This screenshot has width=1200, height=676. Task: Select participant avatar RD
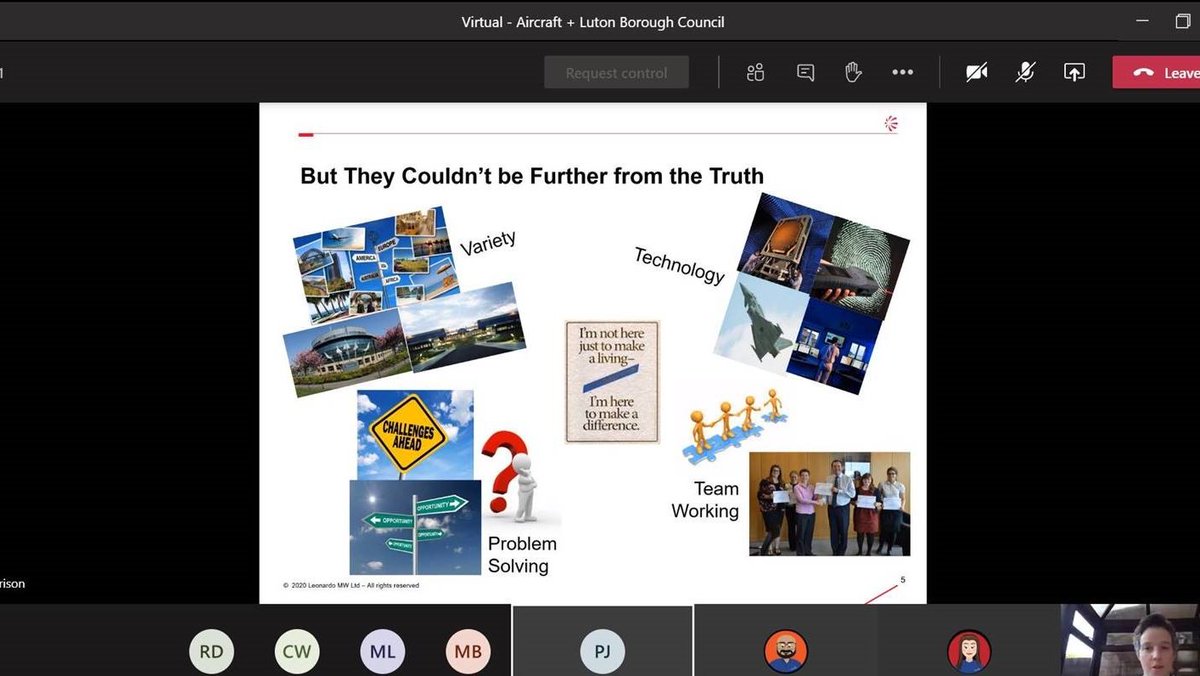pyautogui.click(x=211, y=652)
